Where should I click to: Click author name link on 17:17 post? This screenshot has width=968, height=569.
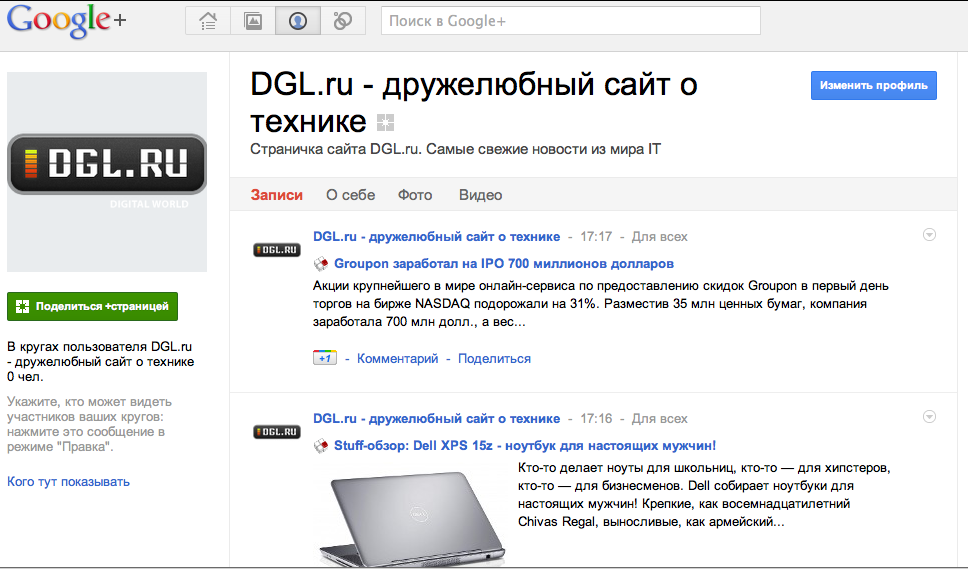pos(436,236)
